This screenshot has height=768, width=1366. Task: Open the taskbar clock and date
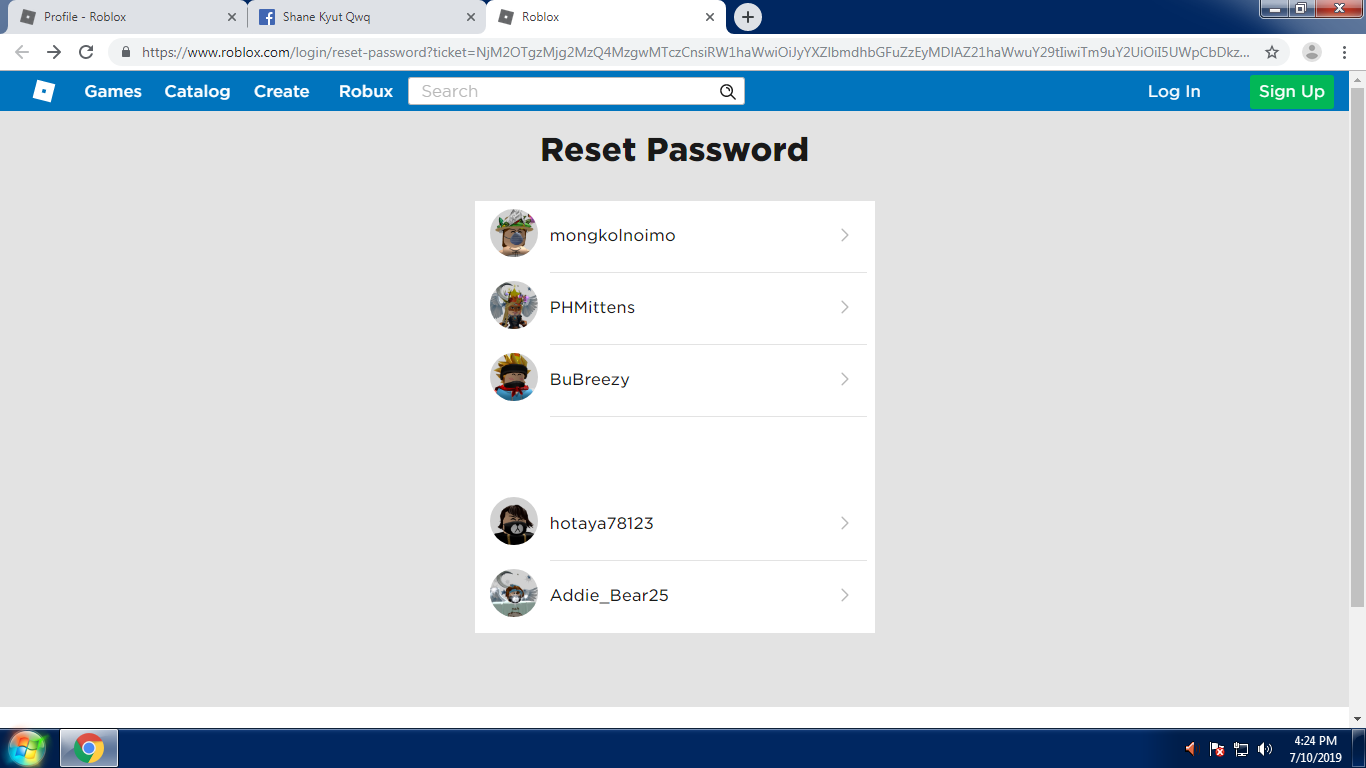tap(1315, 749)
